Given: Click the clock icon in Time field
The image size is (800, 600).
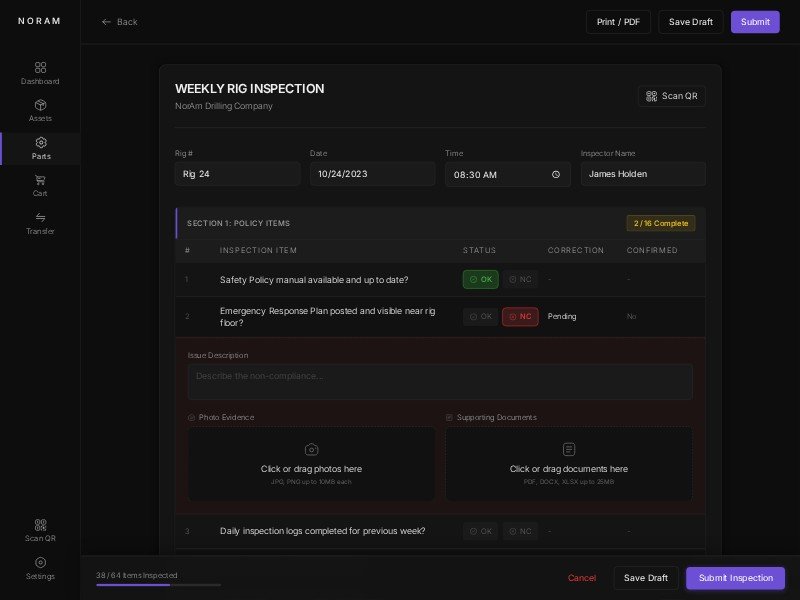Looking at the screenshot, I should click(556, 174).
